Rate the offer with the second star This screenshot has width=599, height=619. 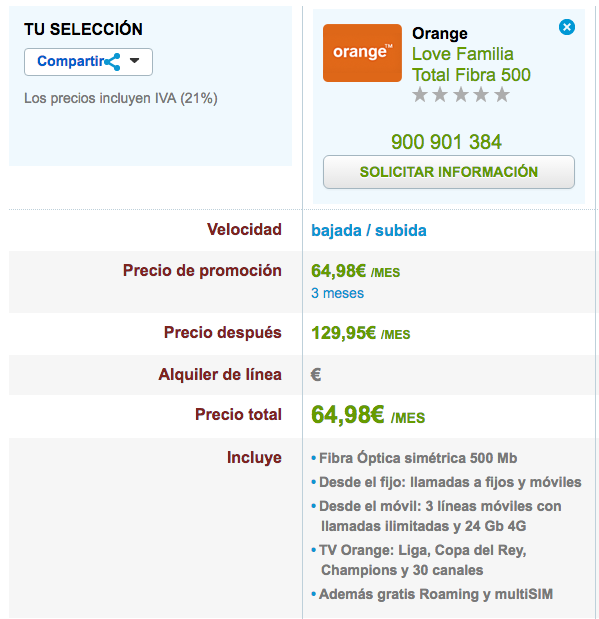click(440, 95)
